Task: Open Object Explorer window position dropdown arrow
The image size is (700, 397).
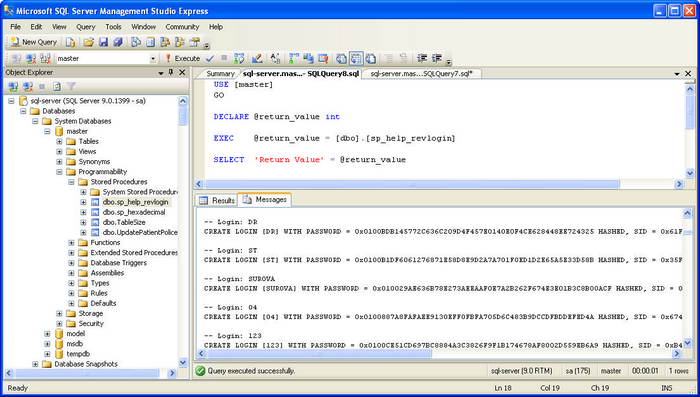Action: click(x=161, y=73)
